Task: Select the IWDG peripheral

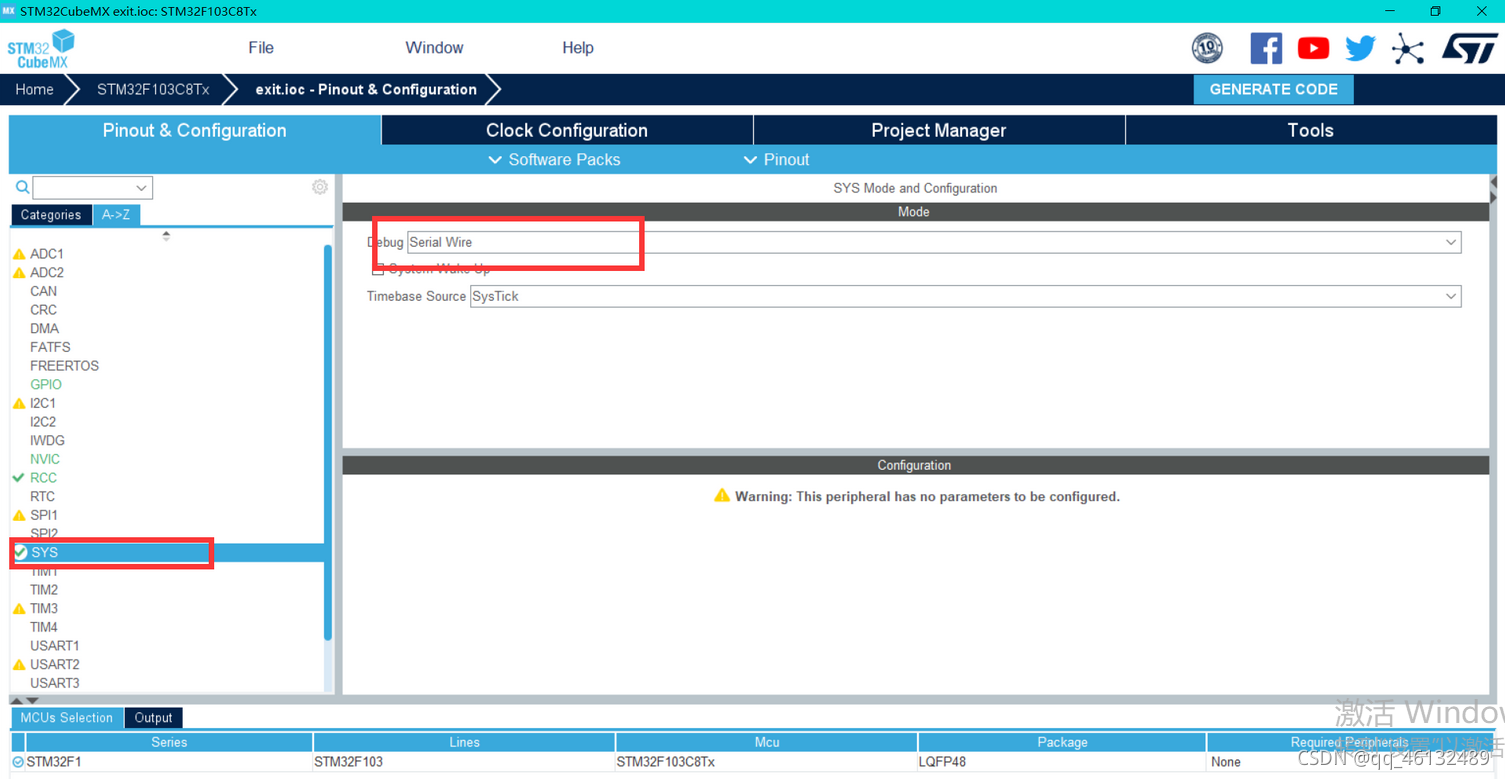Action: tap(48, 441)
